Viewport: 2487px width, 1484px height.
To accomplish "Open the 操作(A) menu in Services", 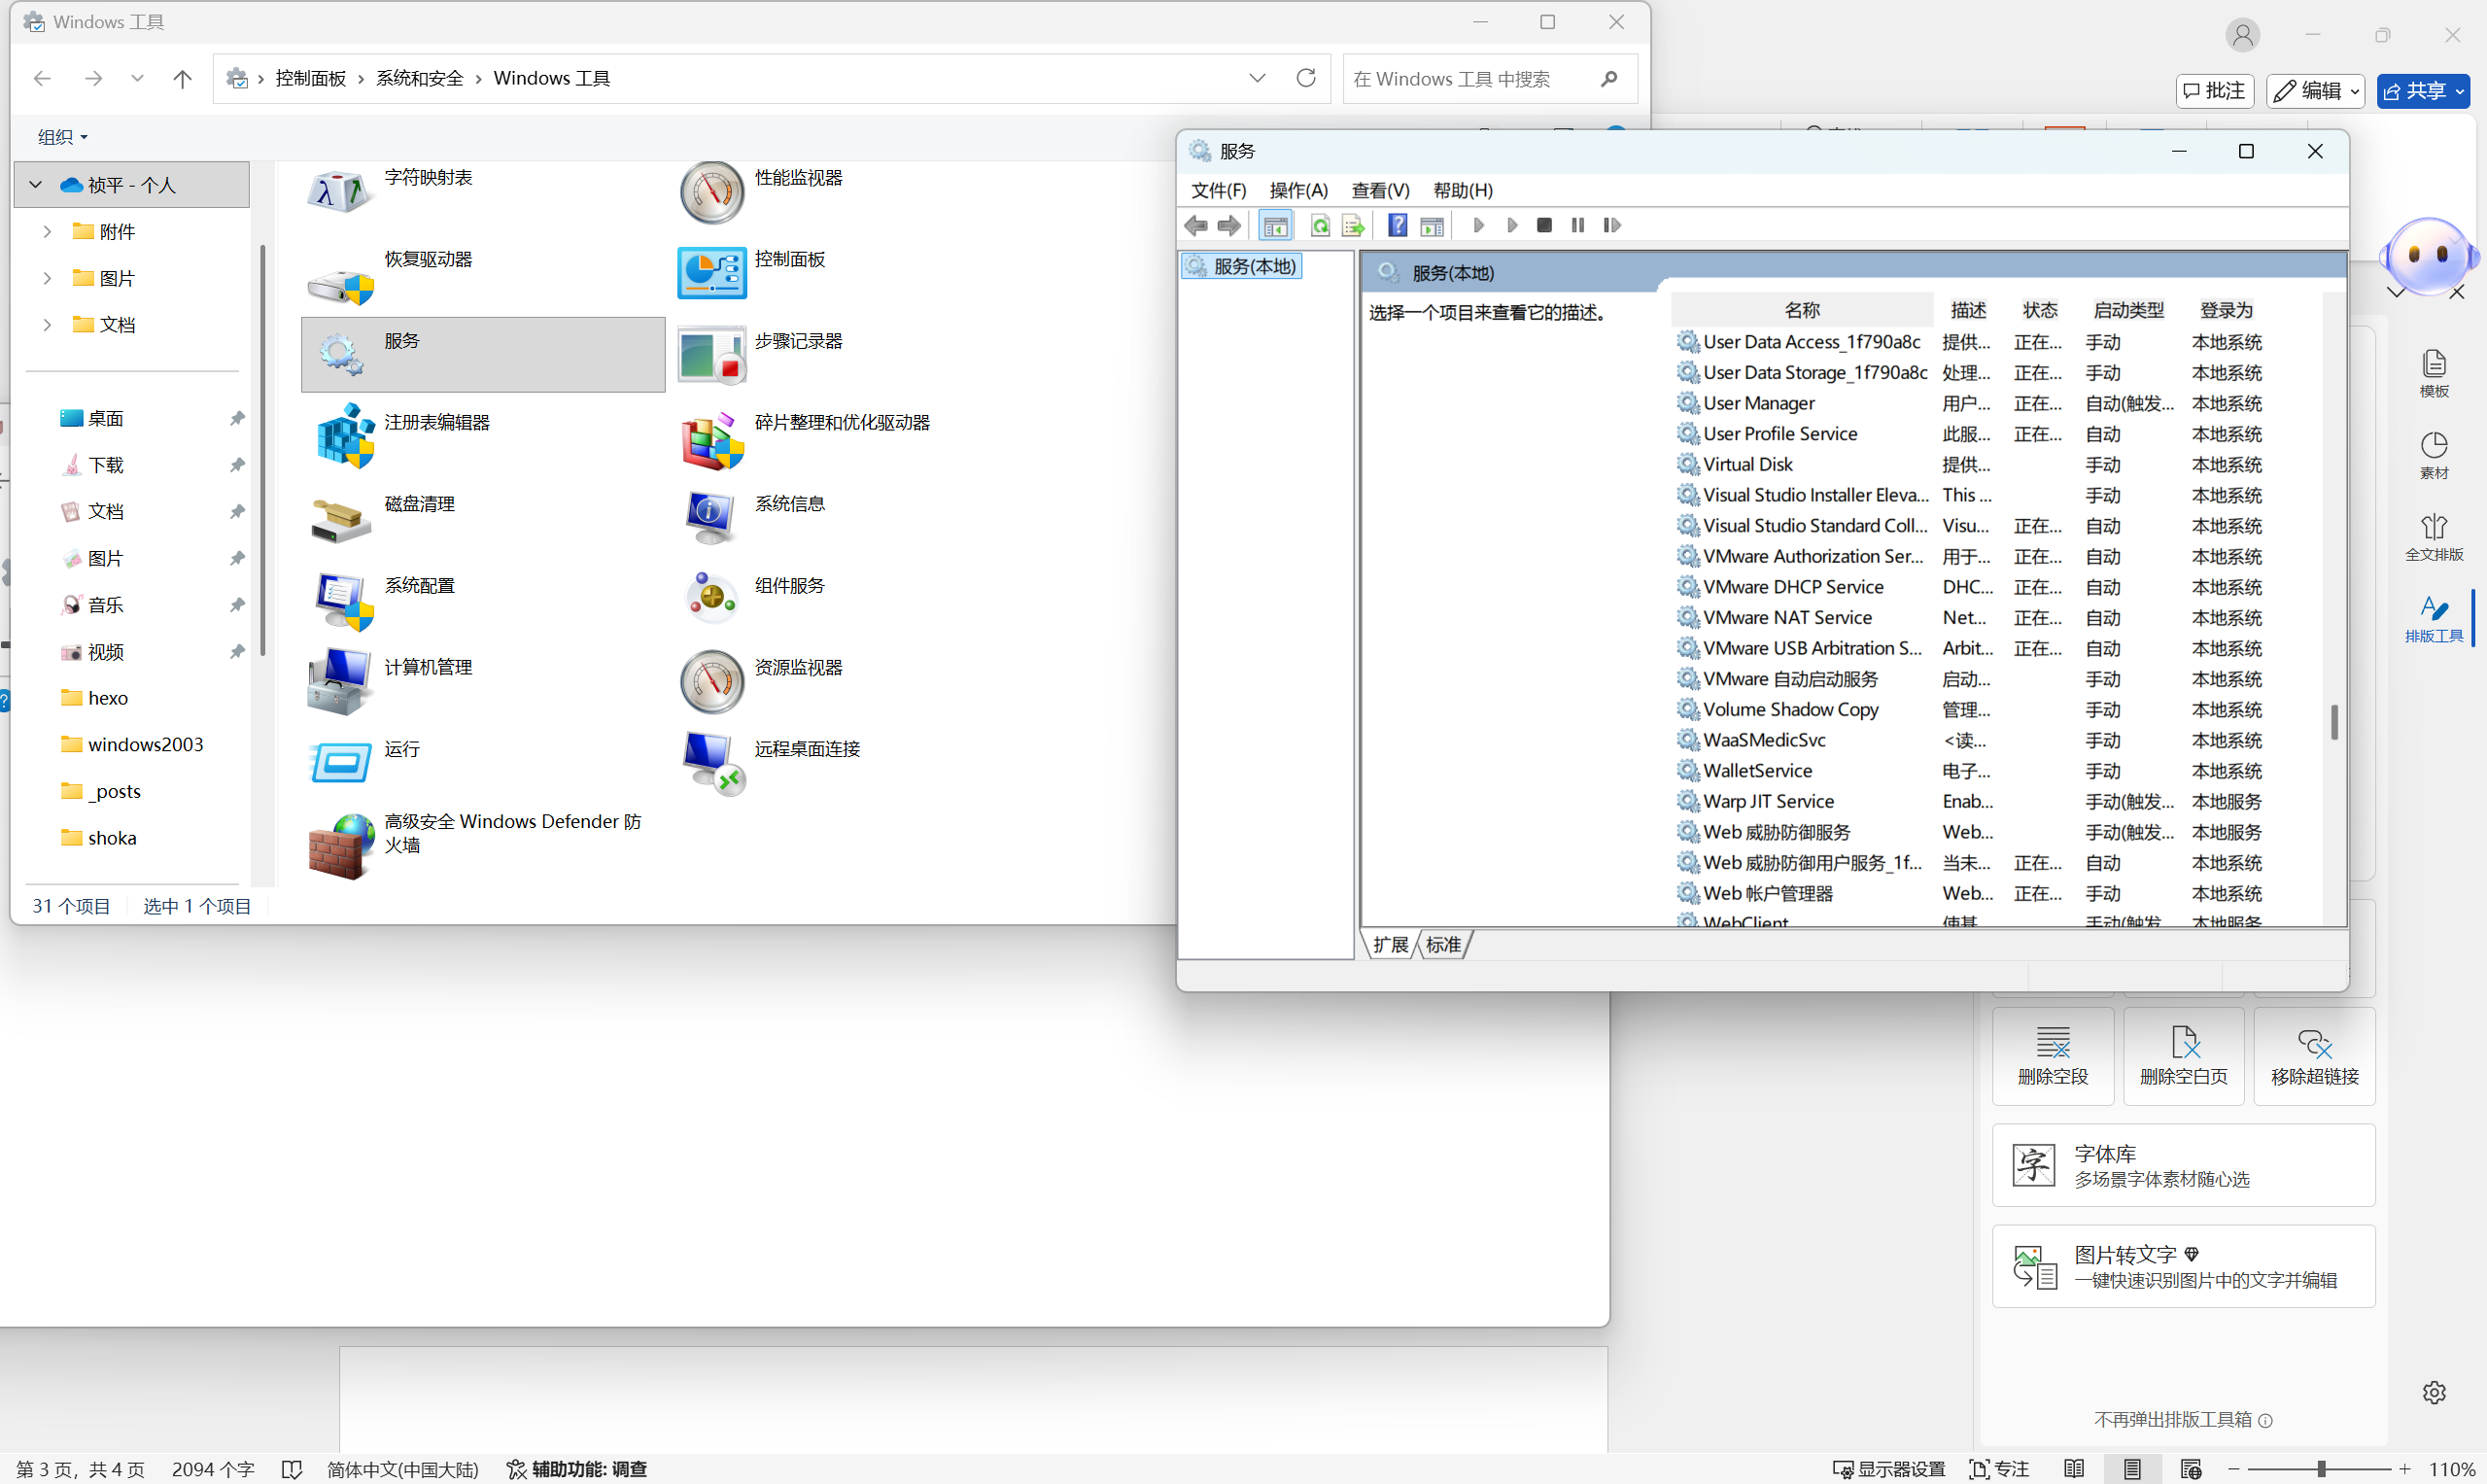I will pyautogui.click(x=1298, y=190).
